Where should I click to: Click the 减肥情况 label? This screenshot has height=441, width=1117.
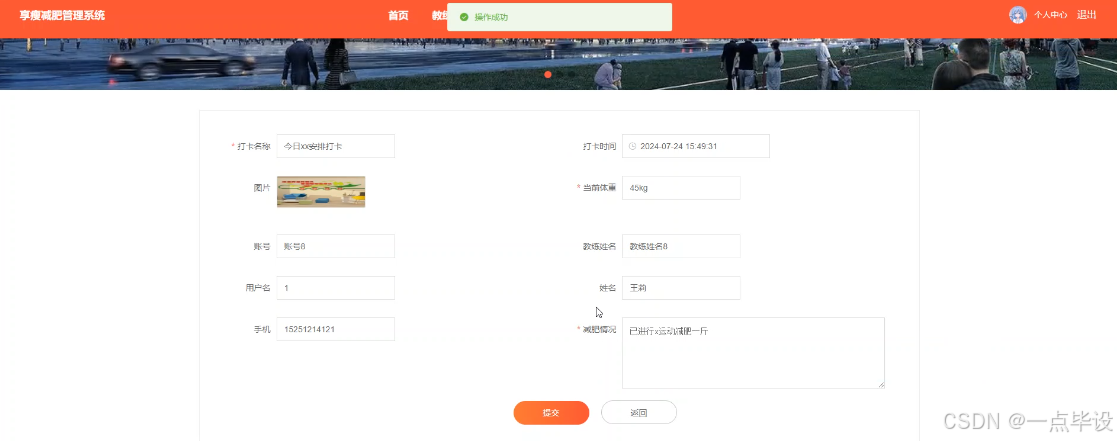[x=599, y=329]
